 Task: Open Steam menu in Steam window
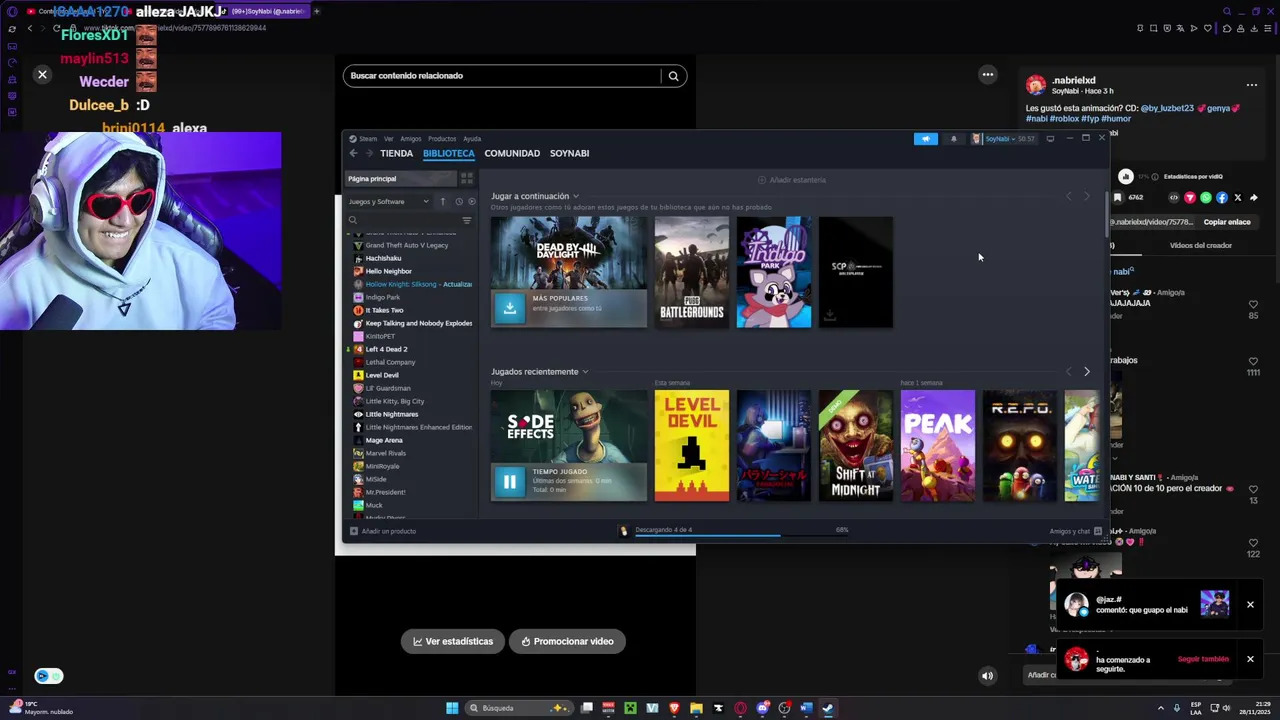pos(368,139)
